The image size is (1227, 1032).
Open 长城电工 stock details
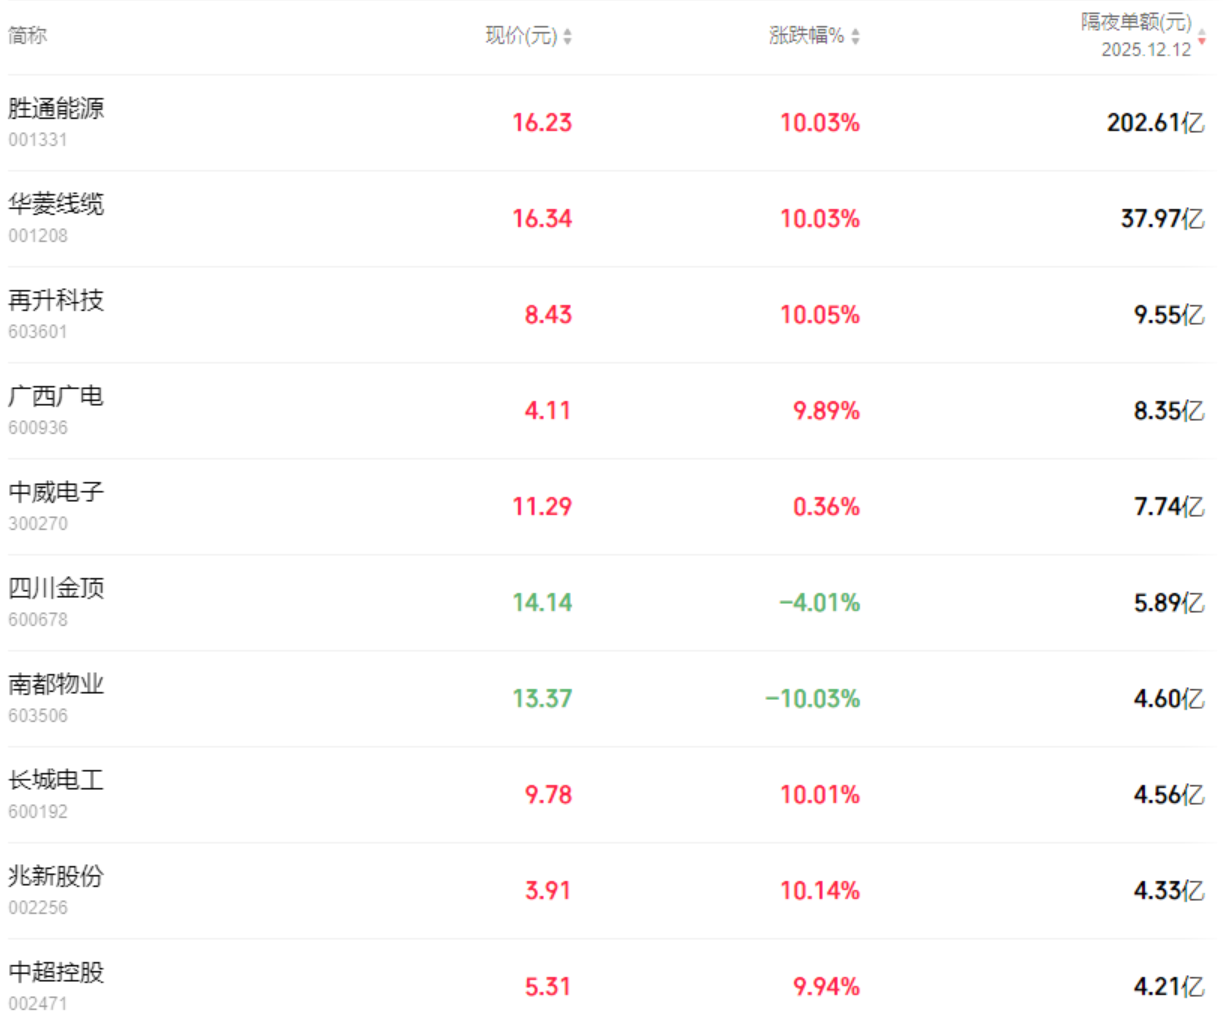56,780
